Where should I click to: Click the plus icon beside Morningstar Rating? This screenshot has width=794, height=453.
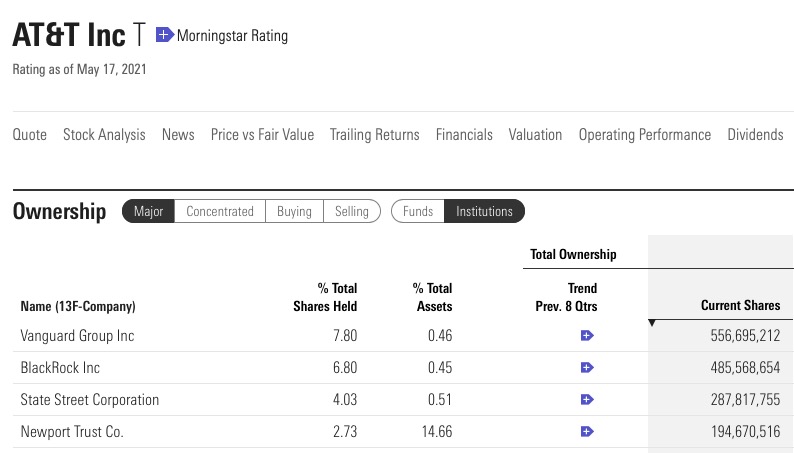point(165,36)
